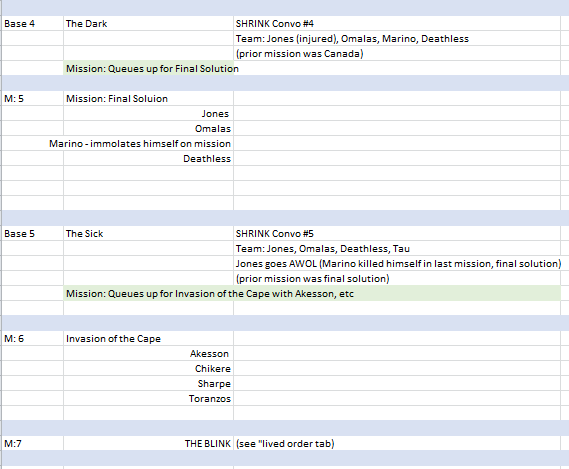Image resolution: width=569 pixels, height=469 pixels.
Task: Click the Team: Jones (injured) cell
Action: point(397,38)
